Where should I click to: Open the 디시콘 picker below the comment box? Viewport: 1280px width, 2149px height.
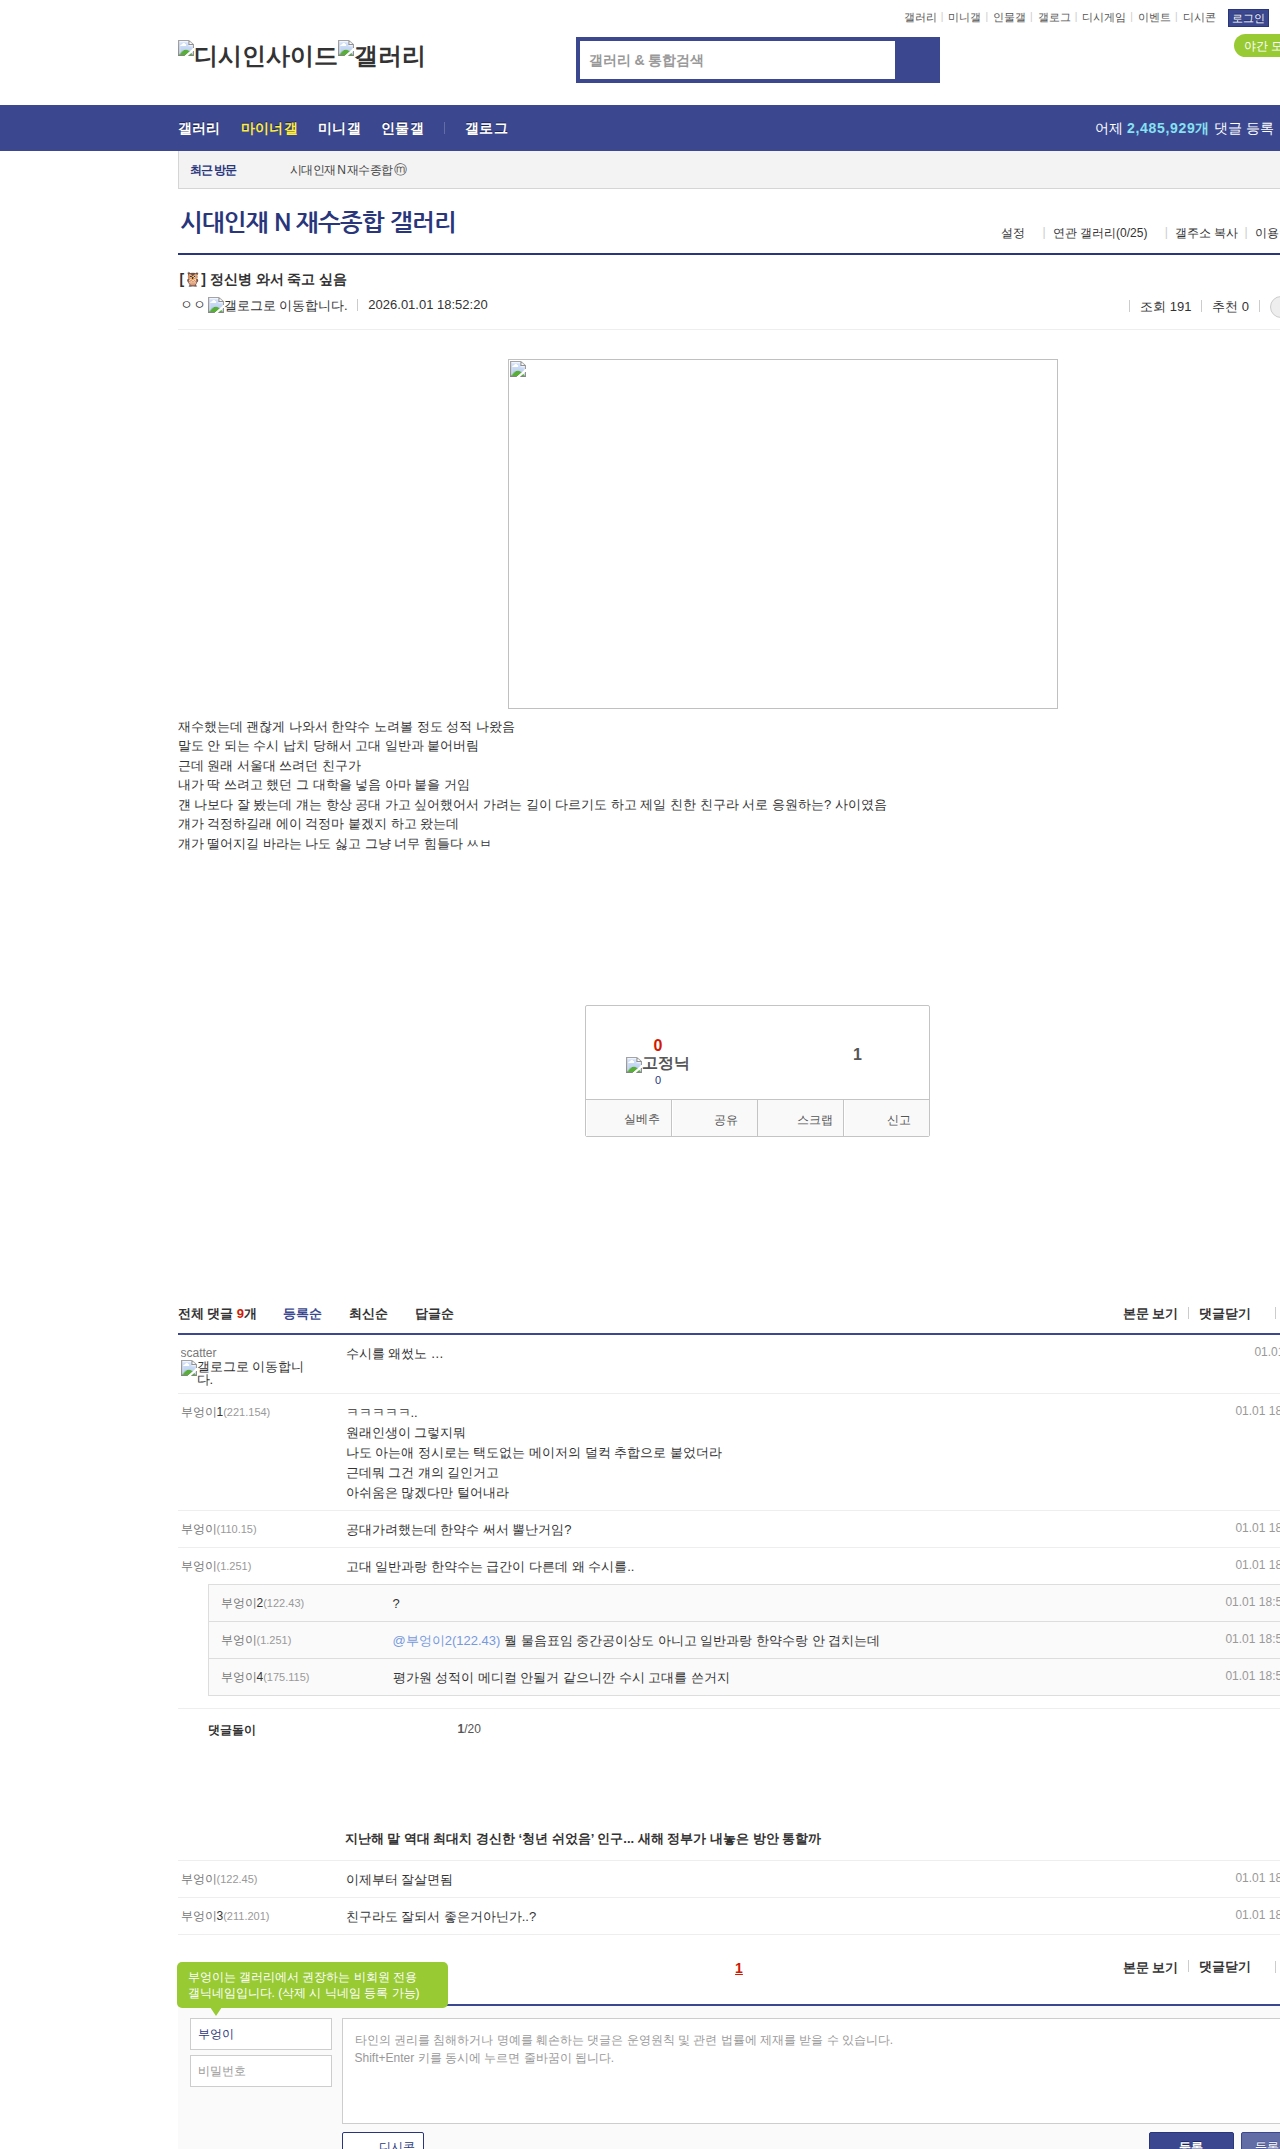pyautogui.click(x=383, y=2141)
